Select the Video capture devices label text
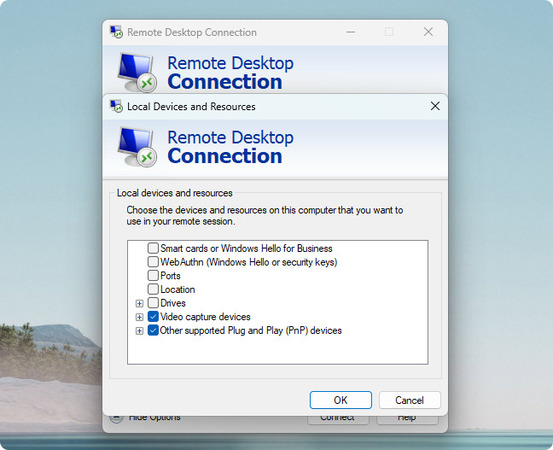This screenshot has width=553, height=450. 205,317
